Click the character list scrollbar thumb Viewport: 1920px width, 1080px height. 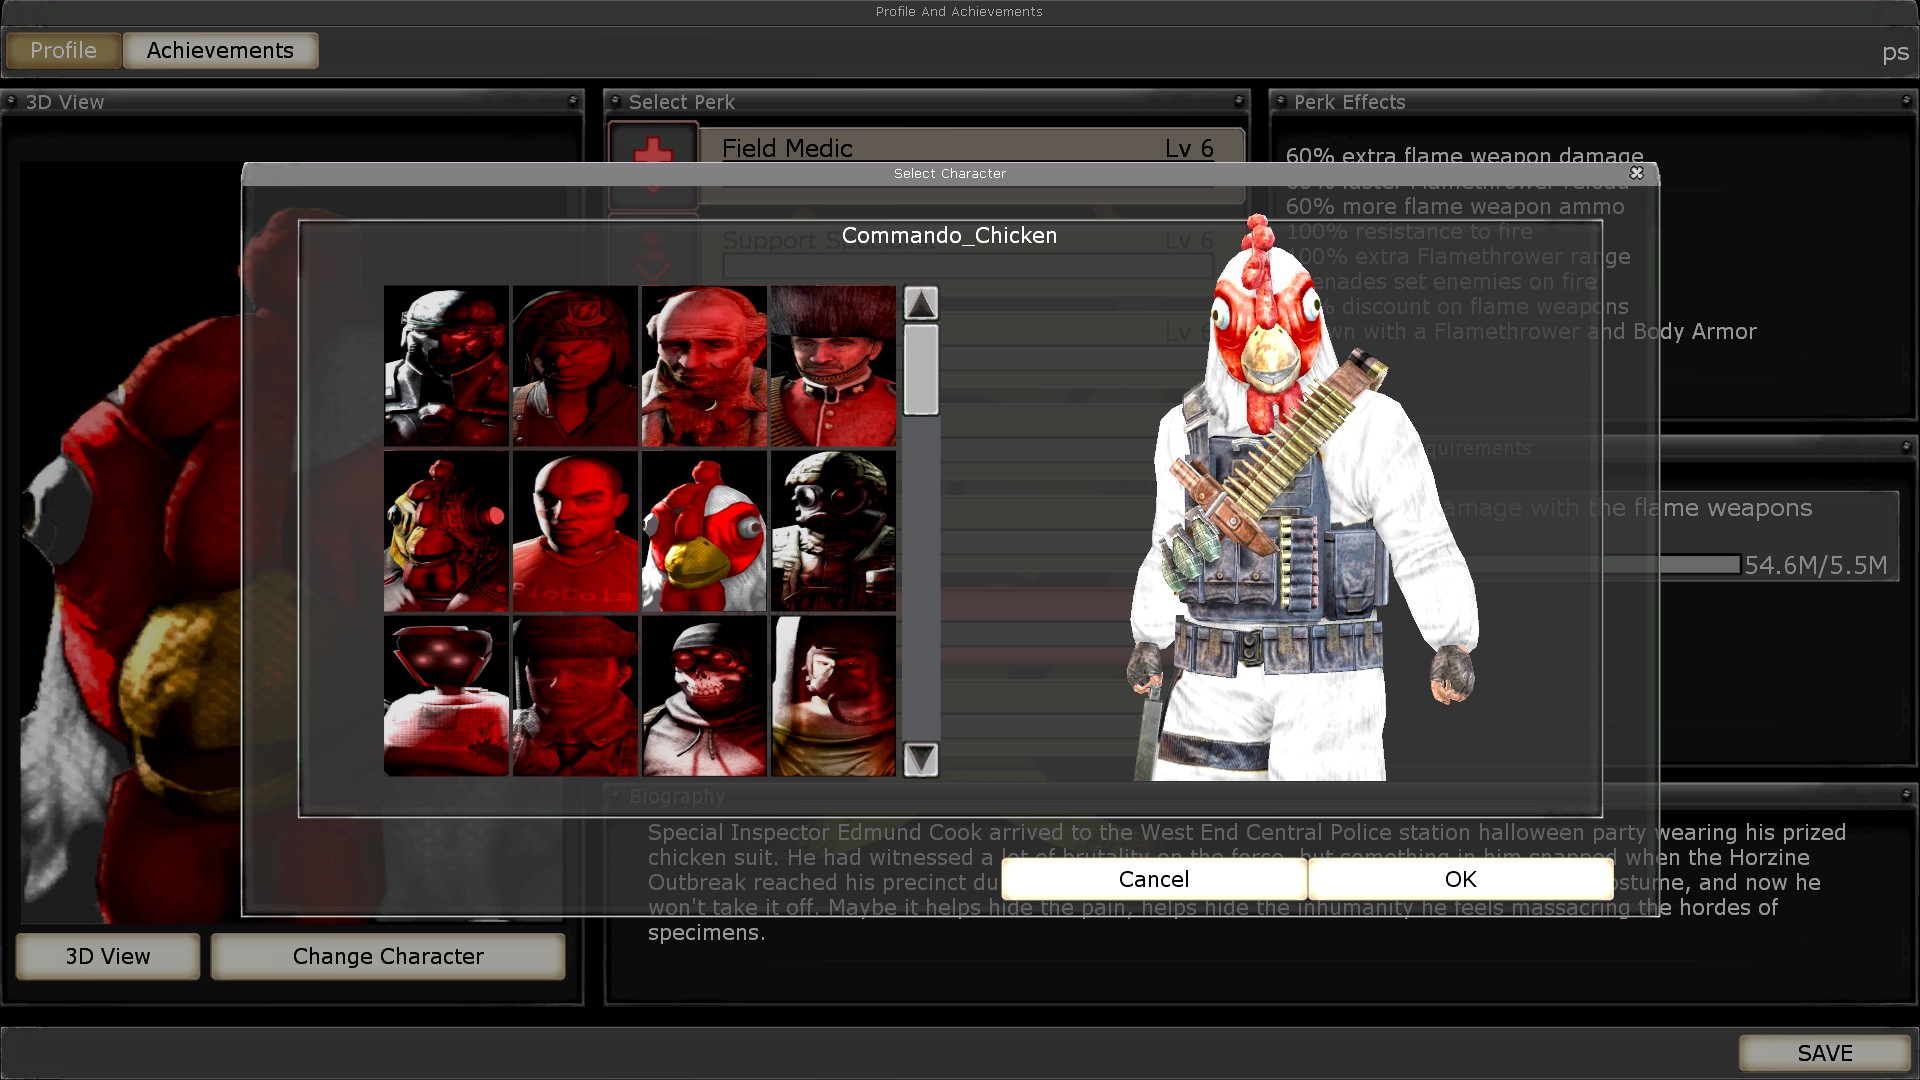tap(921, 369)
